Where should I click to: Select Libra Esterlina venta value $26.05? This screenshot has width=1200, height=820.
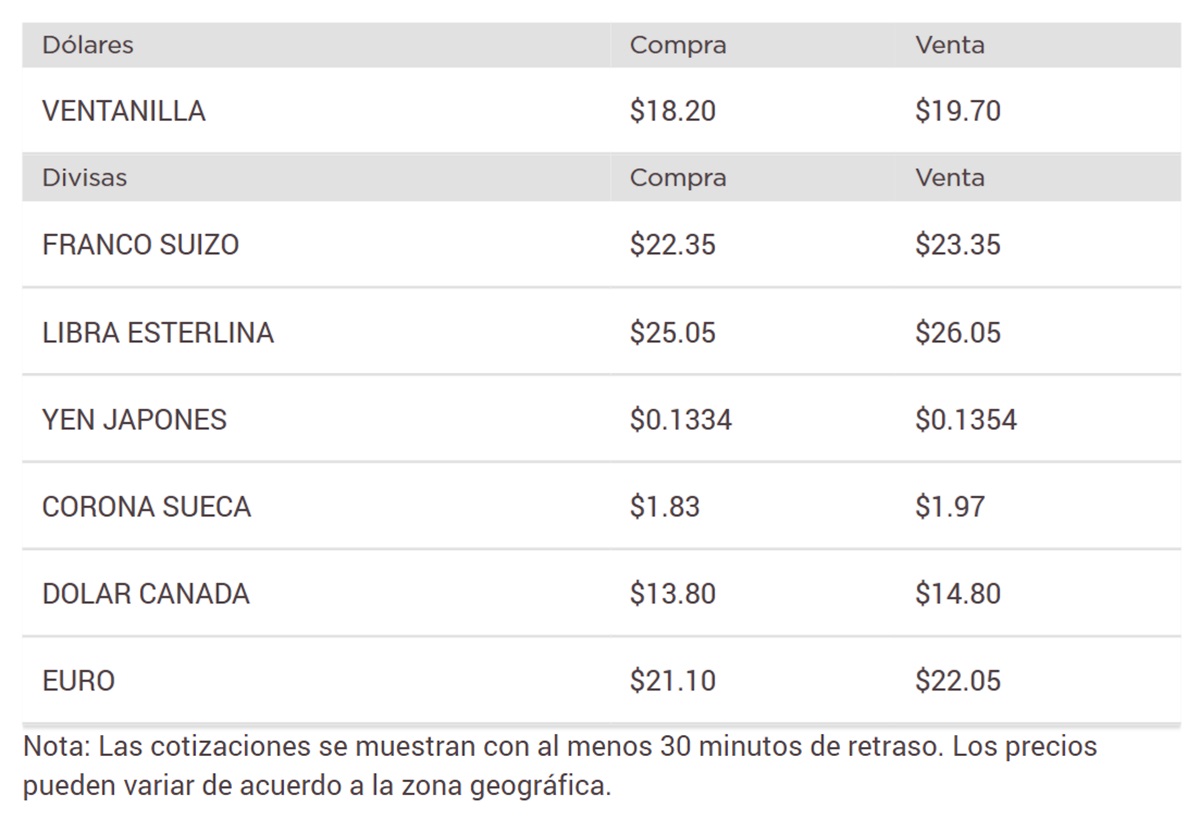click(x=958, y=333)
